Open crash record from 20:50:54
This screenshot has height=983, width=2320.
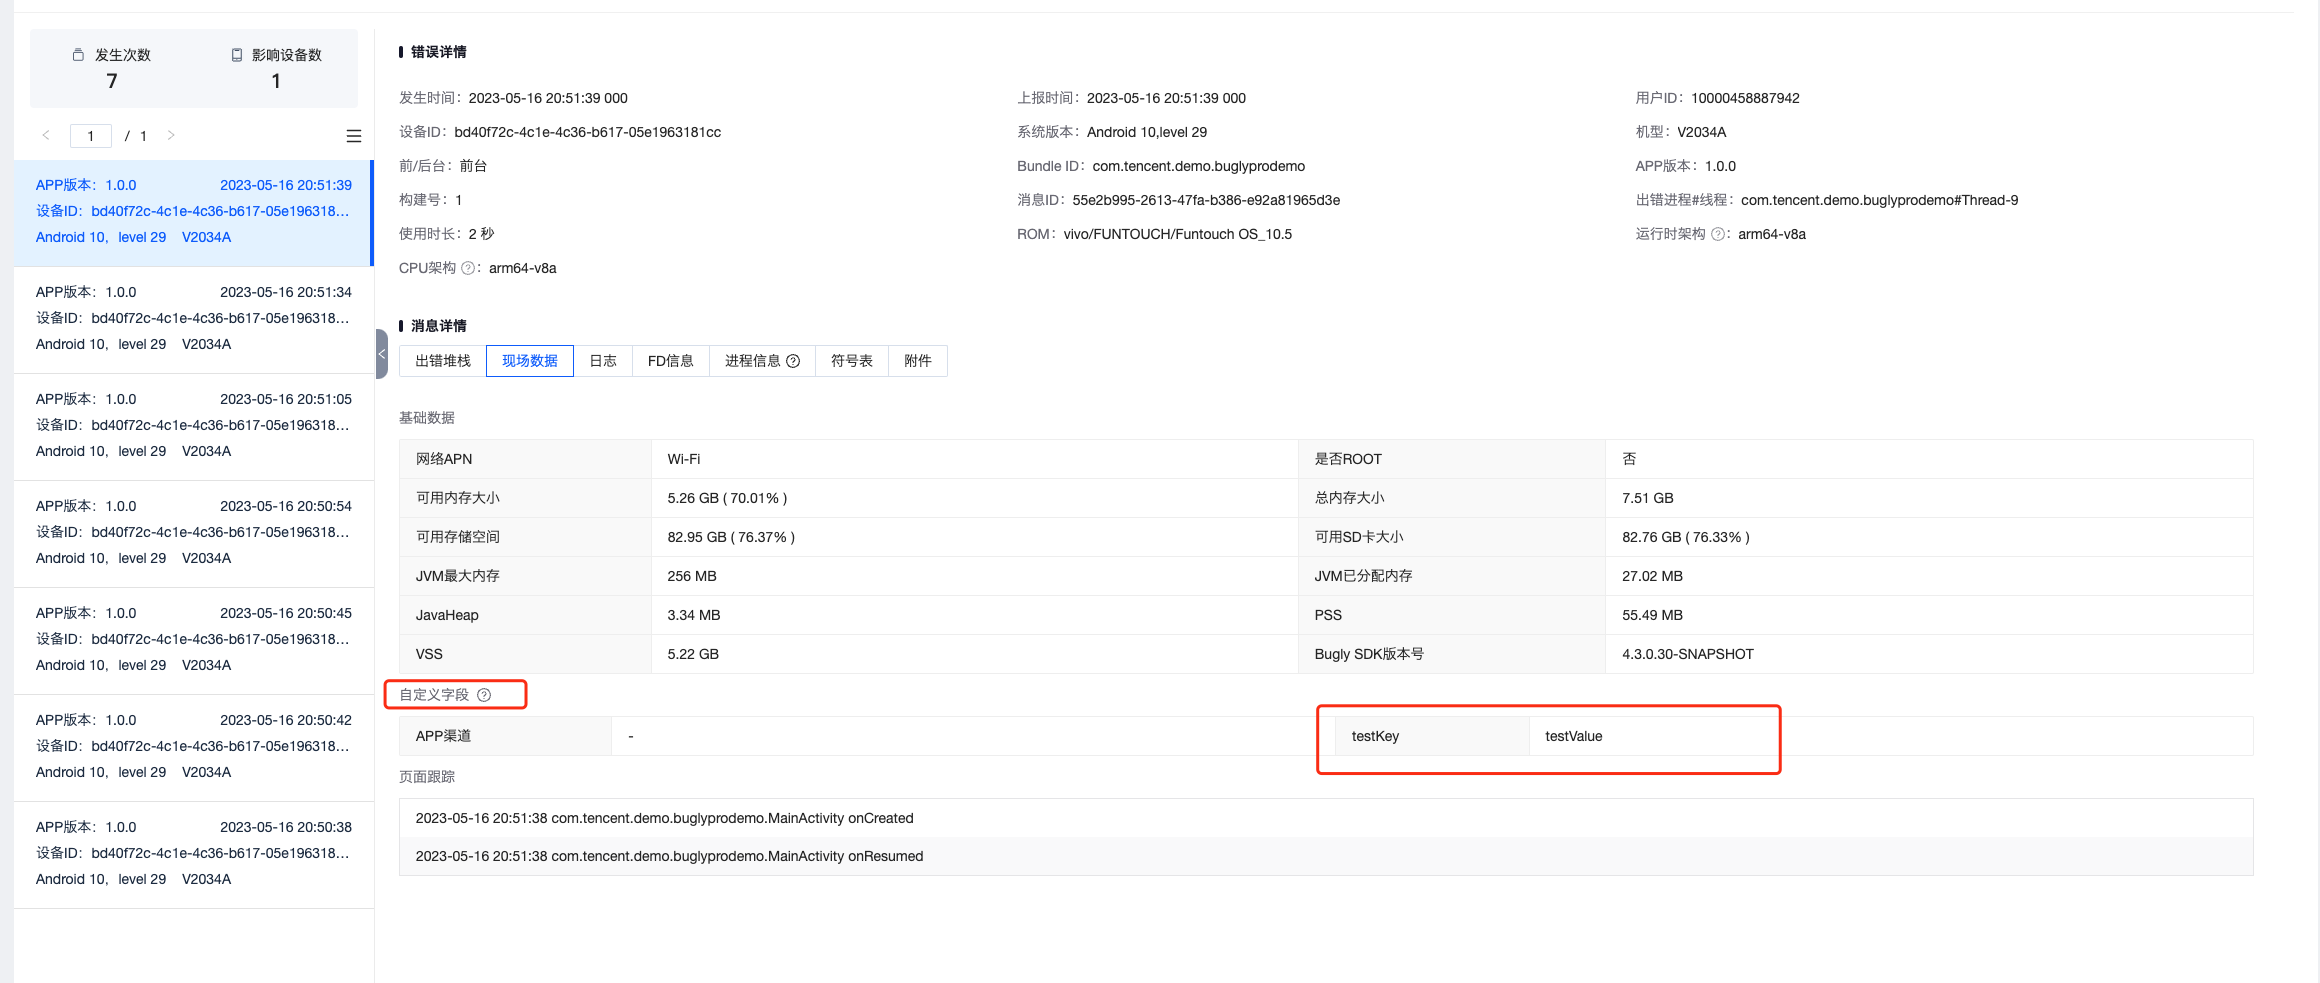click(x=193, y=532)
